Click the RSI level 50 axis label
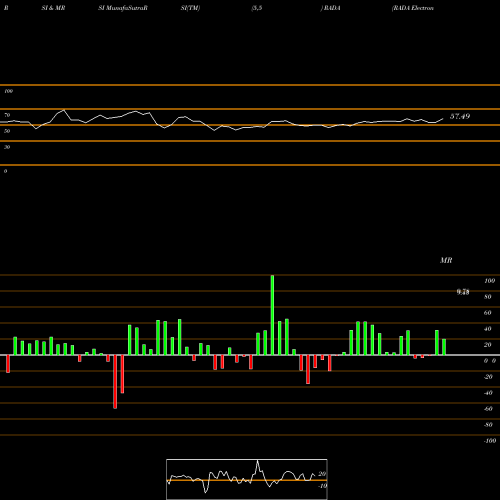The width and height of the screenshot is (500, 500). [7, 131]
